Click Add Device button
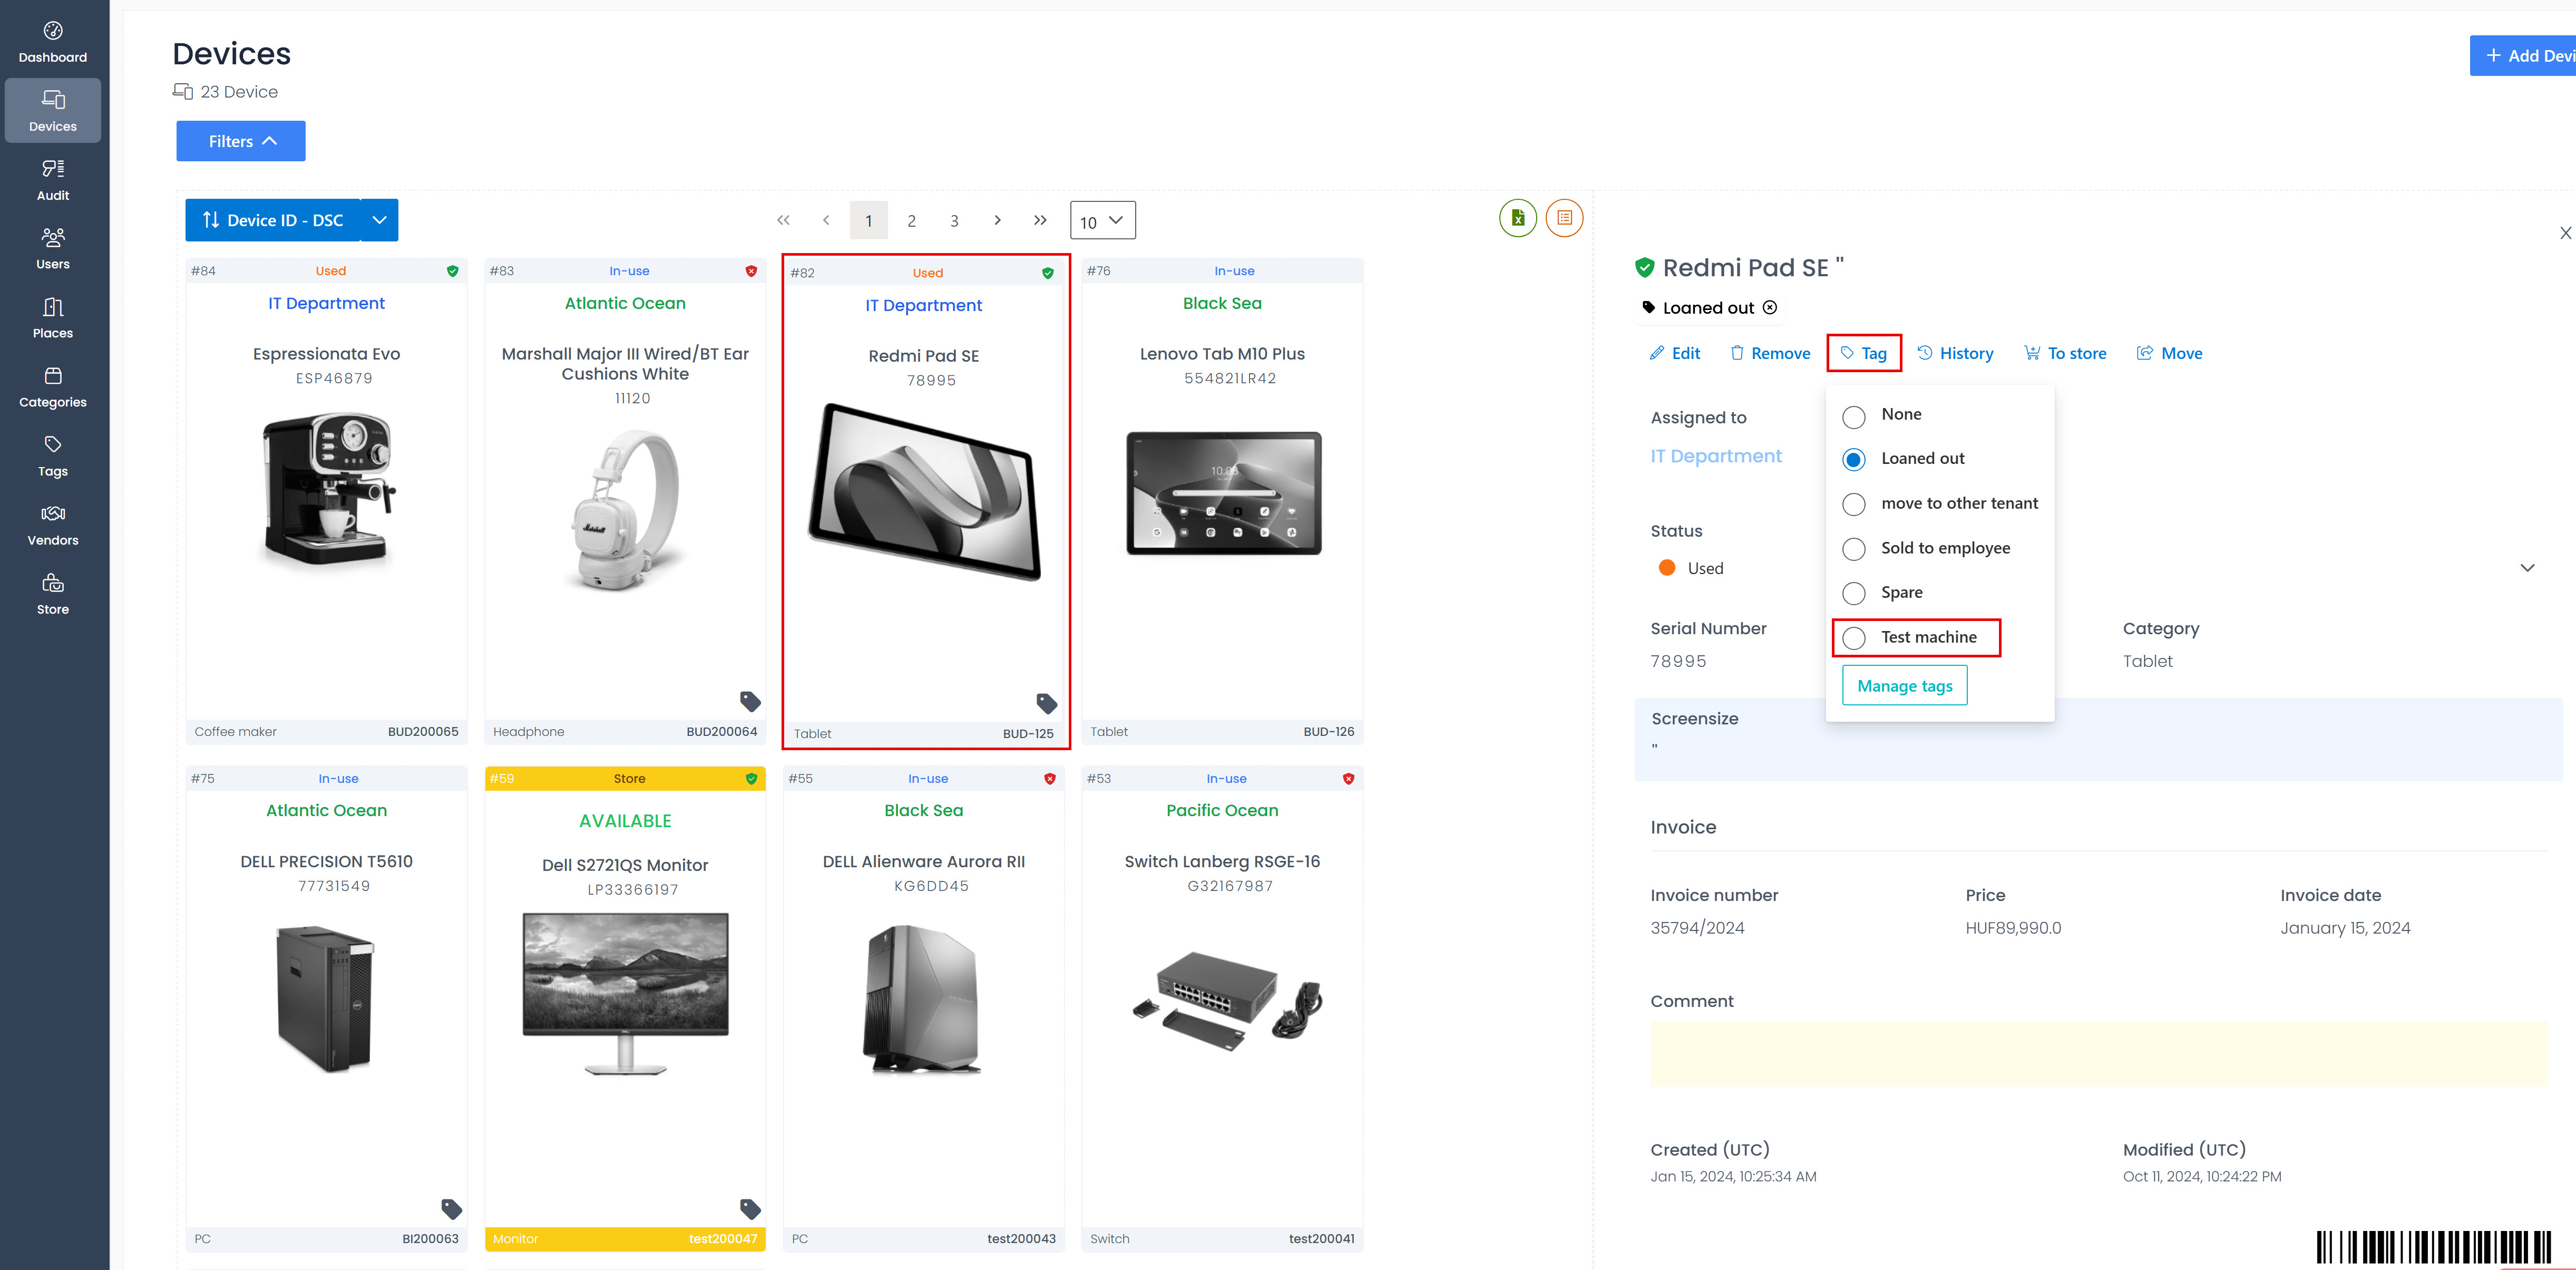Viewport: 2576px width, 1270px height. 2523,56
